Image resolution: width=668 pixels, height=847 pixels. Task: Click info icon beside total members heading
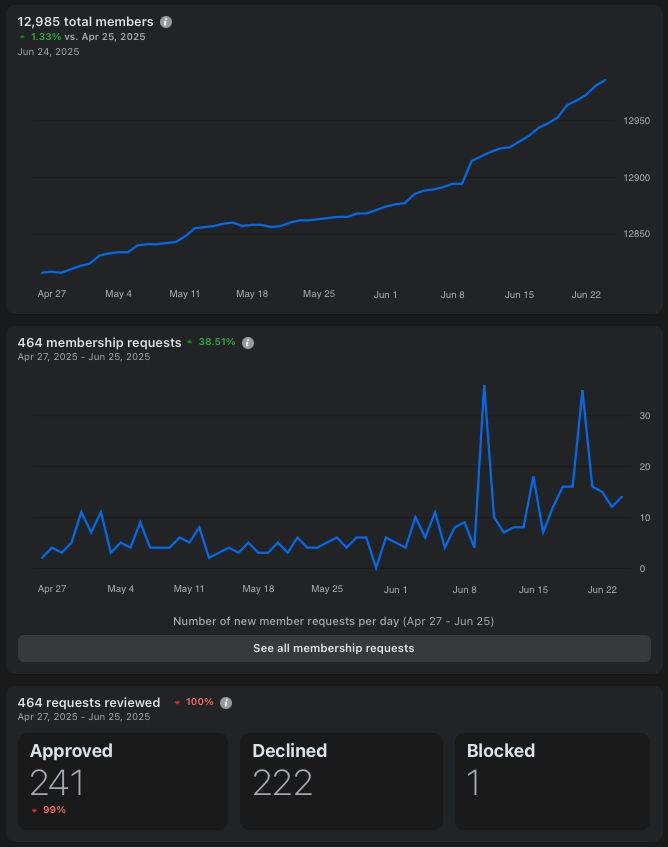click(x=166, y=22)
